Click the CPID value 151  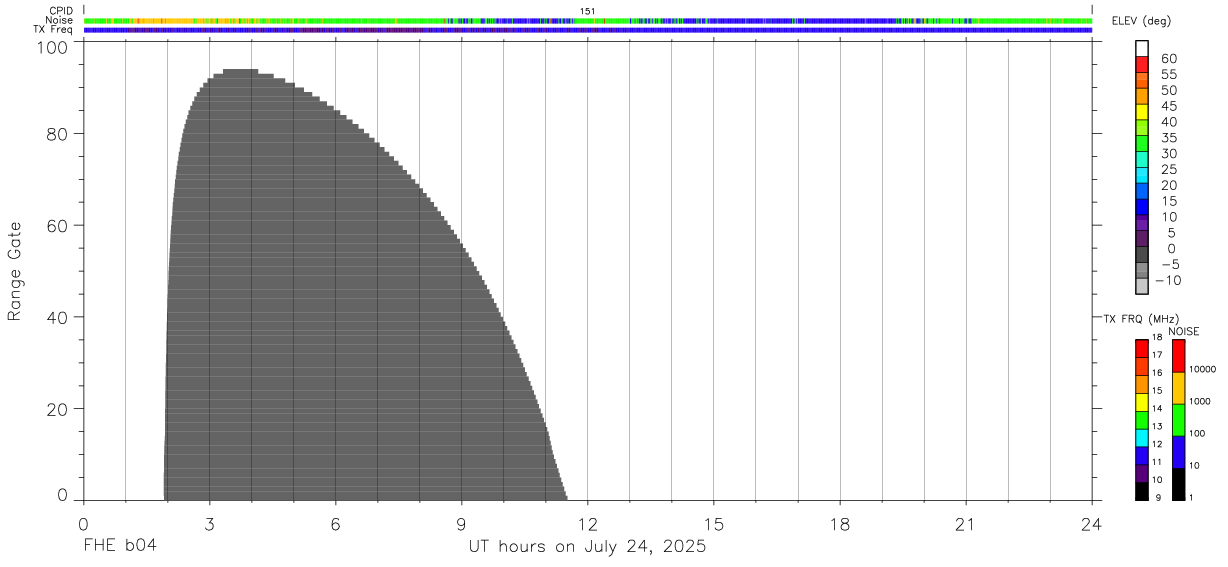(x=588, y=11)
